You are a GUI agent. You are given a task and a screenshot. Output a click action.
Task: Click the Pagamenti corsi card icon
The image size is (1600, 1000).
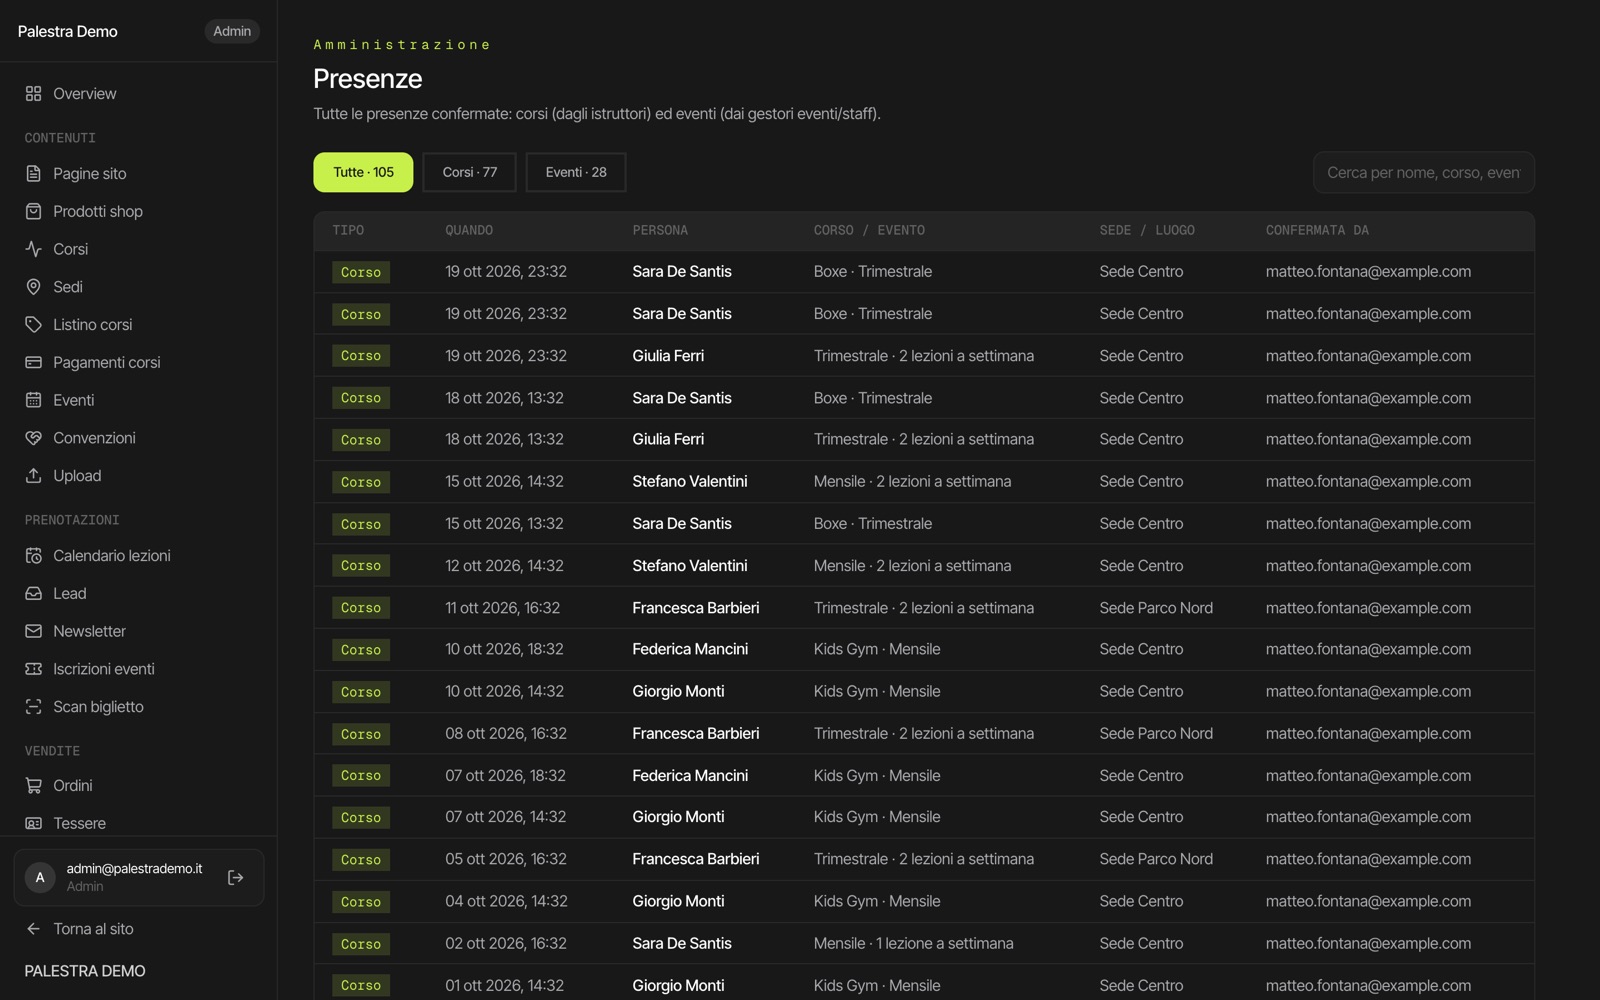(x=33, y=362)
